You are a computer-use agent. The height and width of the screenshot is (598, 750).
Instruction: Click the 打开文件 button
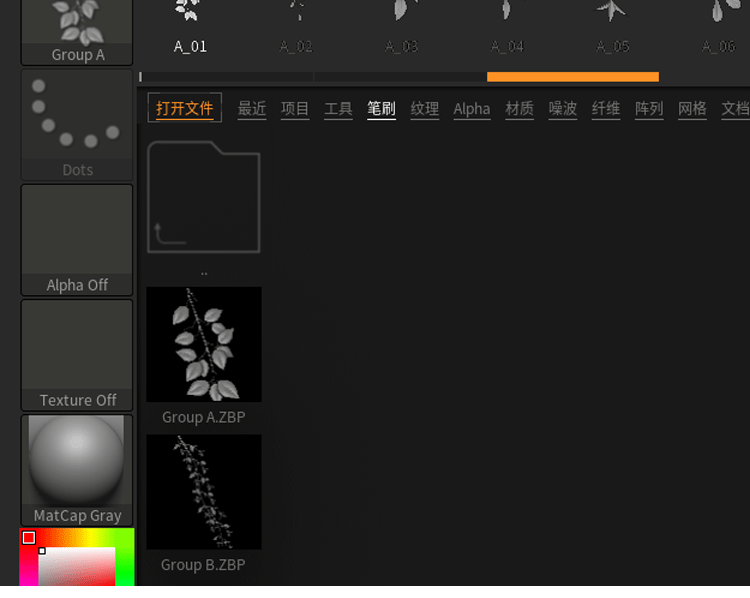[185, 108]
